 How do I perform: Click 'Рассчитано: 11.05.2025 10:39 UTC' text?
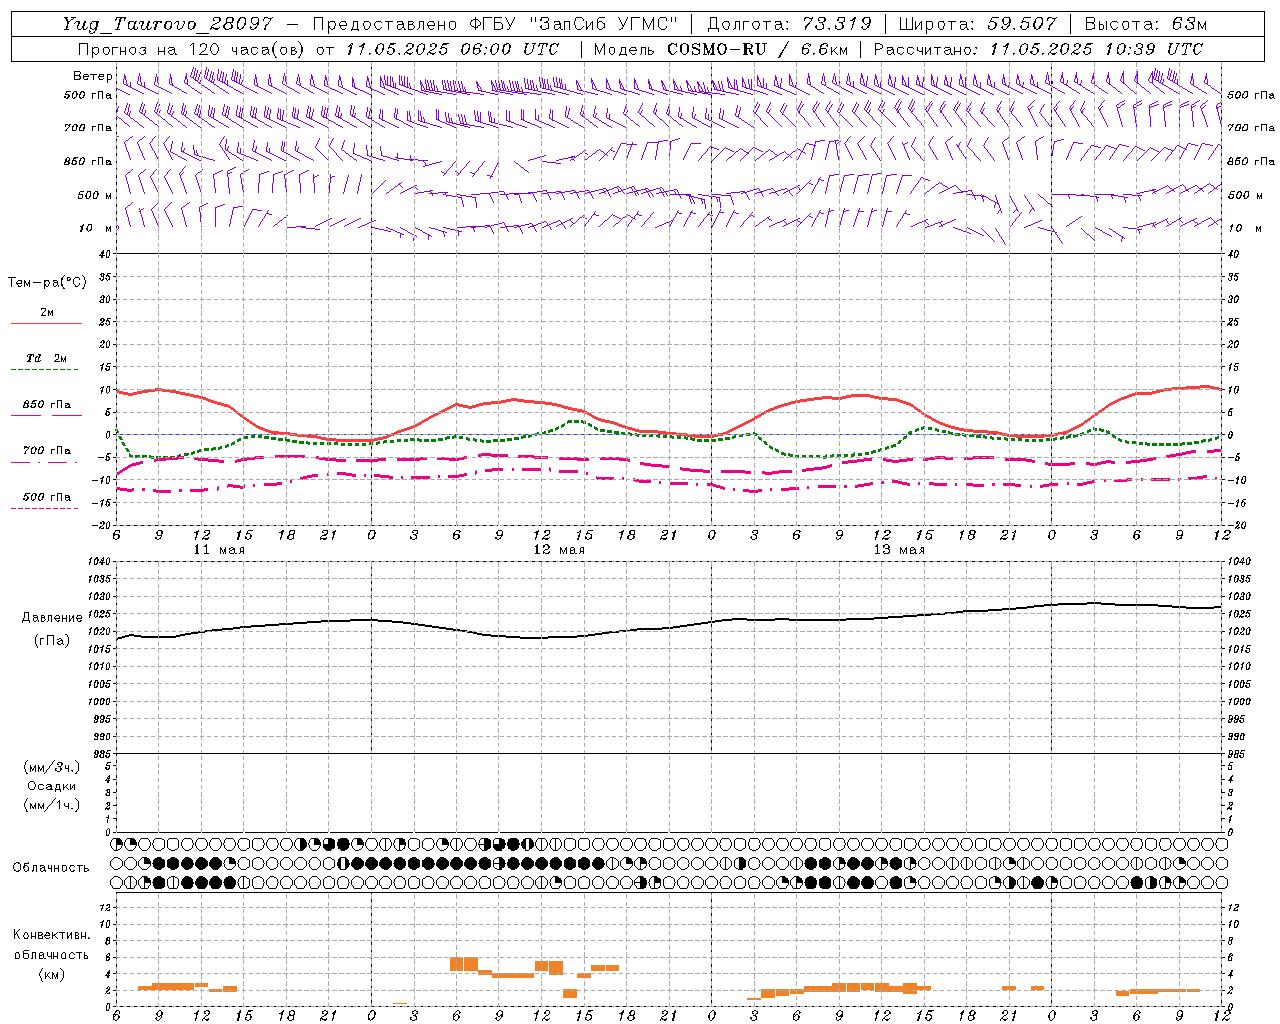1038,49
